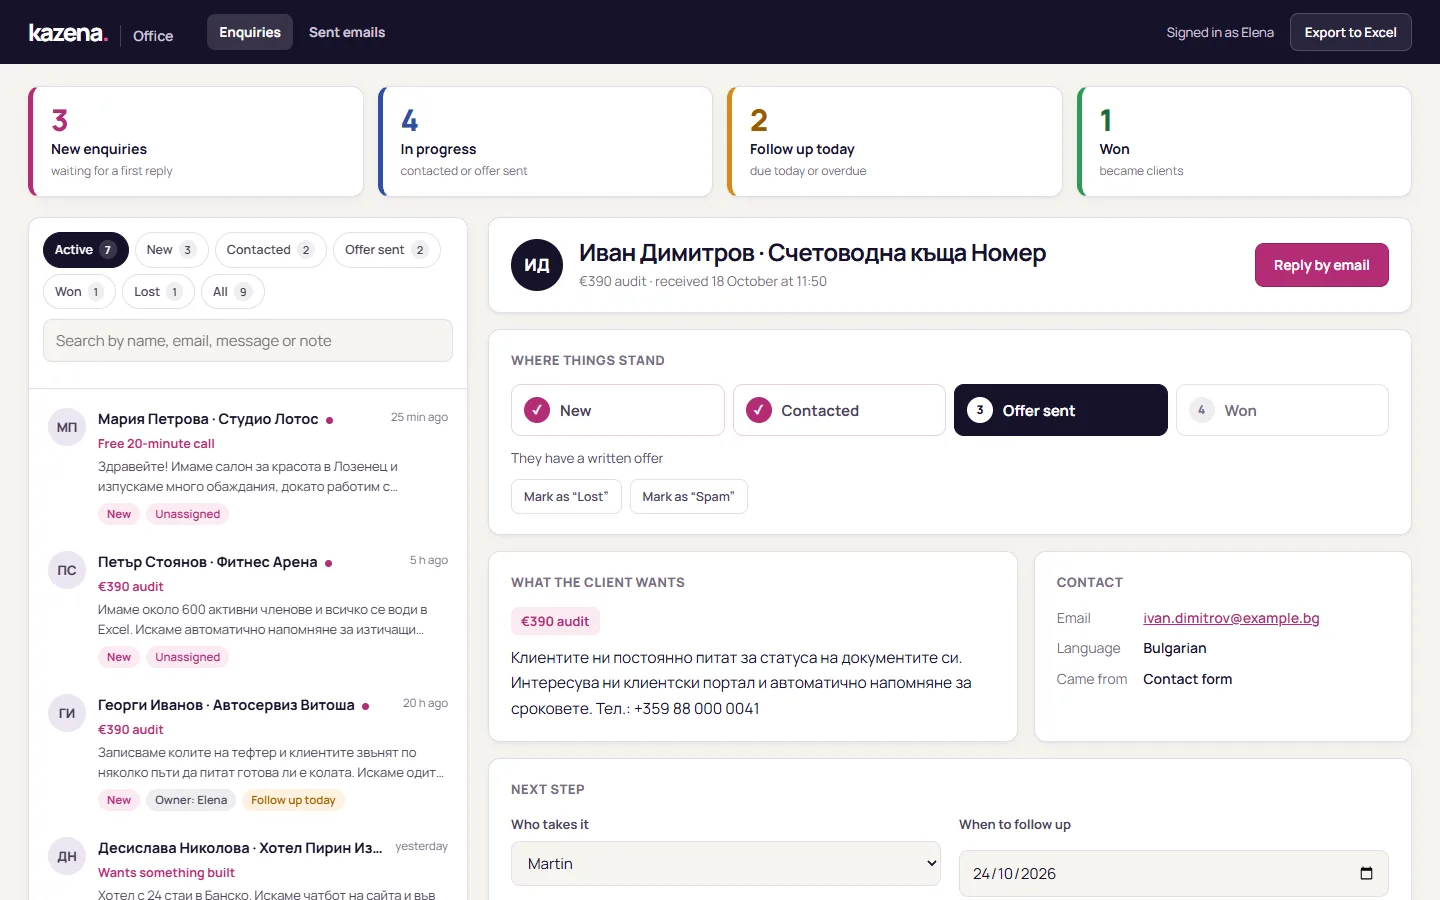This screenshot has width=1440, height=900.
Task: Click the Follow up today tag on Георги Иванов
Action: [x=293, y=800]
